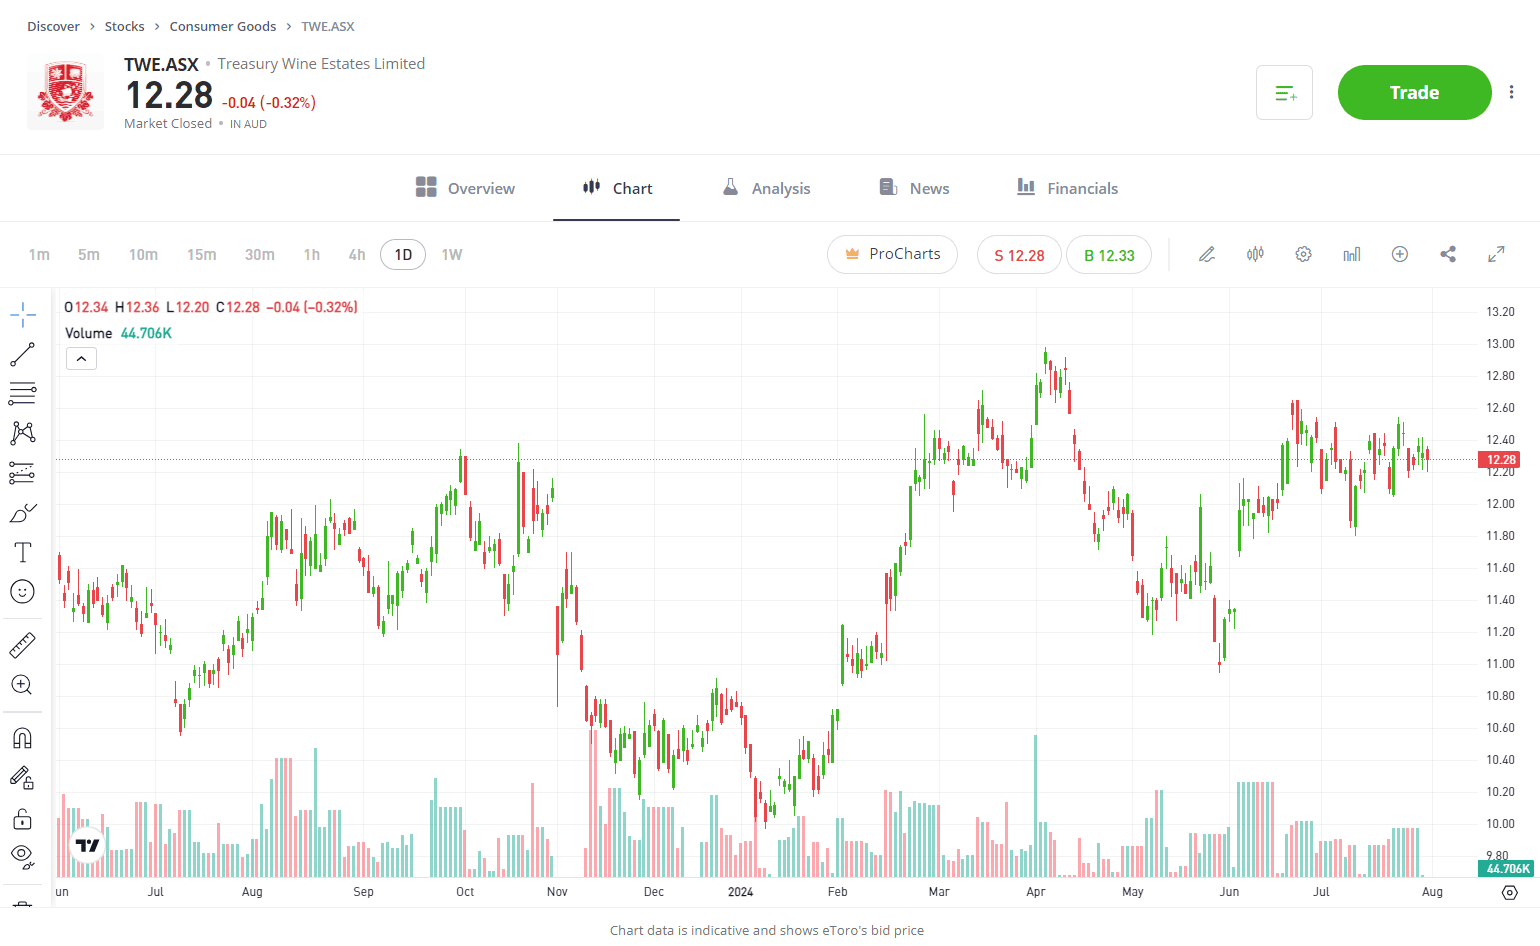Open the indicators bar chart icon
Image resolution: width=1540 pixels, height=946 pixels.
(1352, 254)
